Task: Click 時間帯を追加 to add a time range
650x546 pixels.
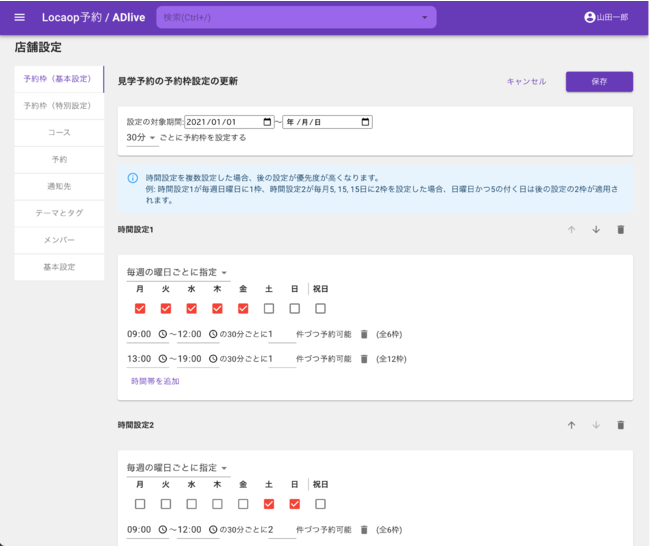Action: (x=155, y=381)
